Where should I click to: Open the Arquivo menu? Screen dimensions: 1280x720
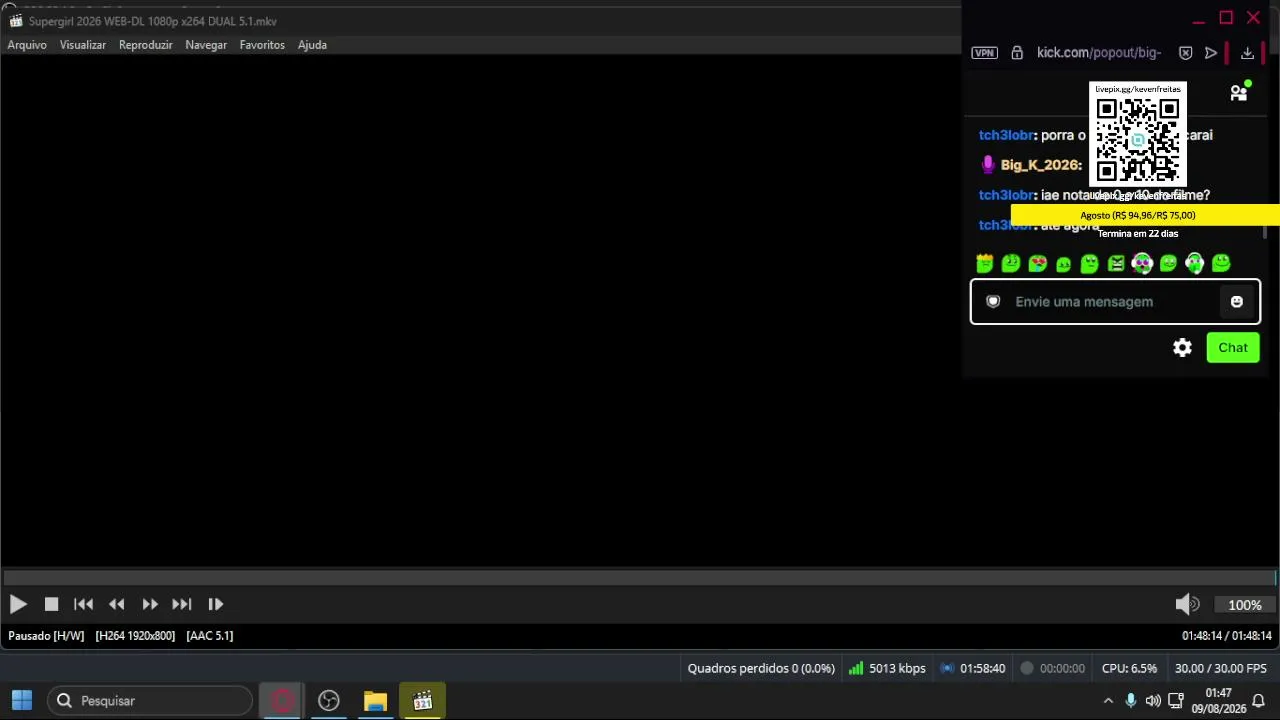[x=27, y=45]
